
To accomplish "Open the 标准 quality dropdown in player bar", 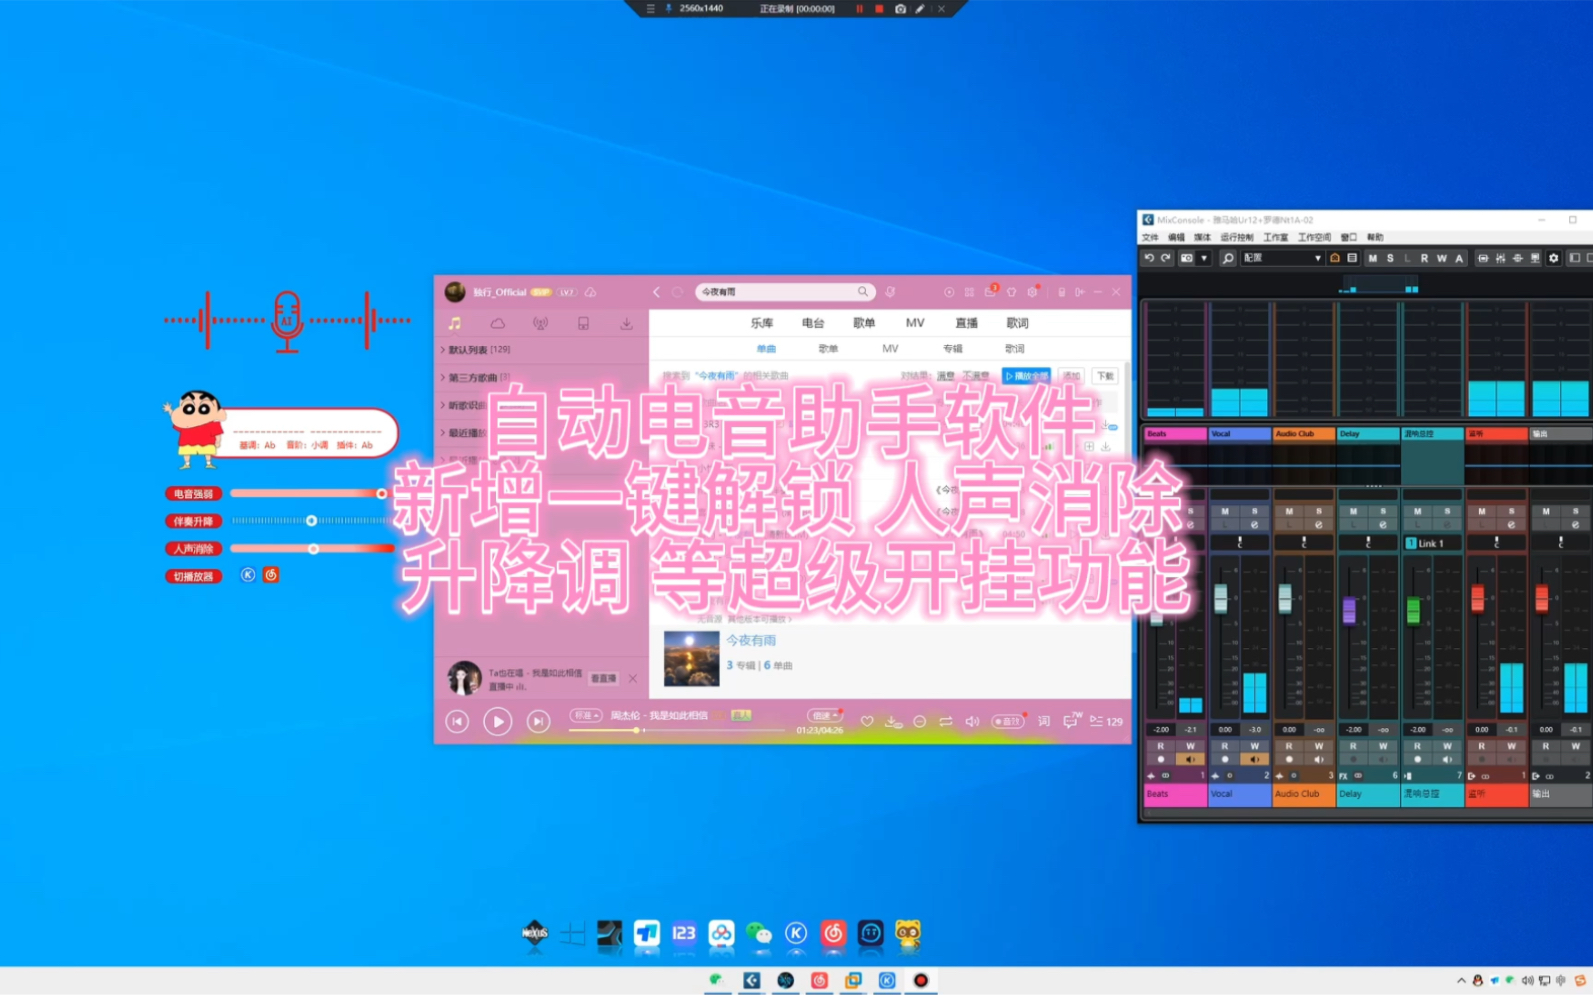I will point(585,715).
